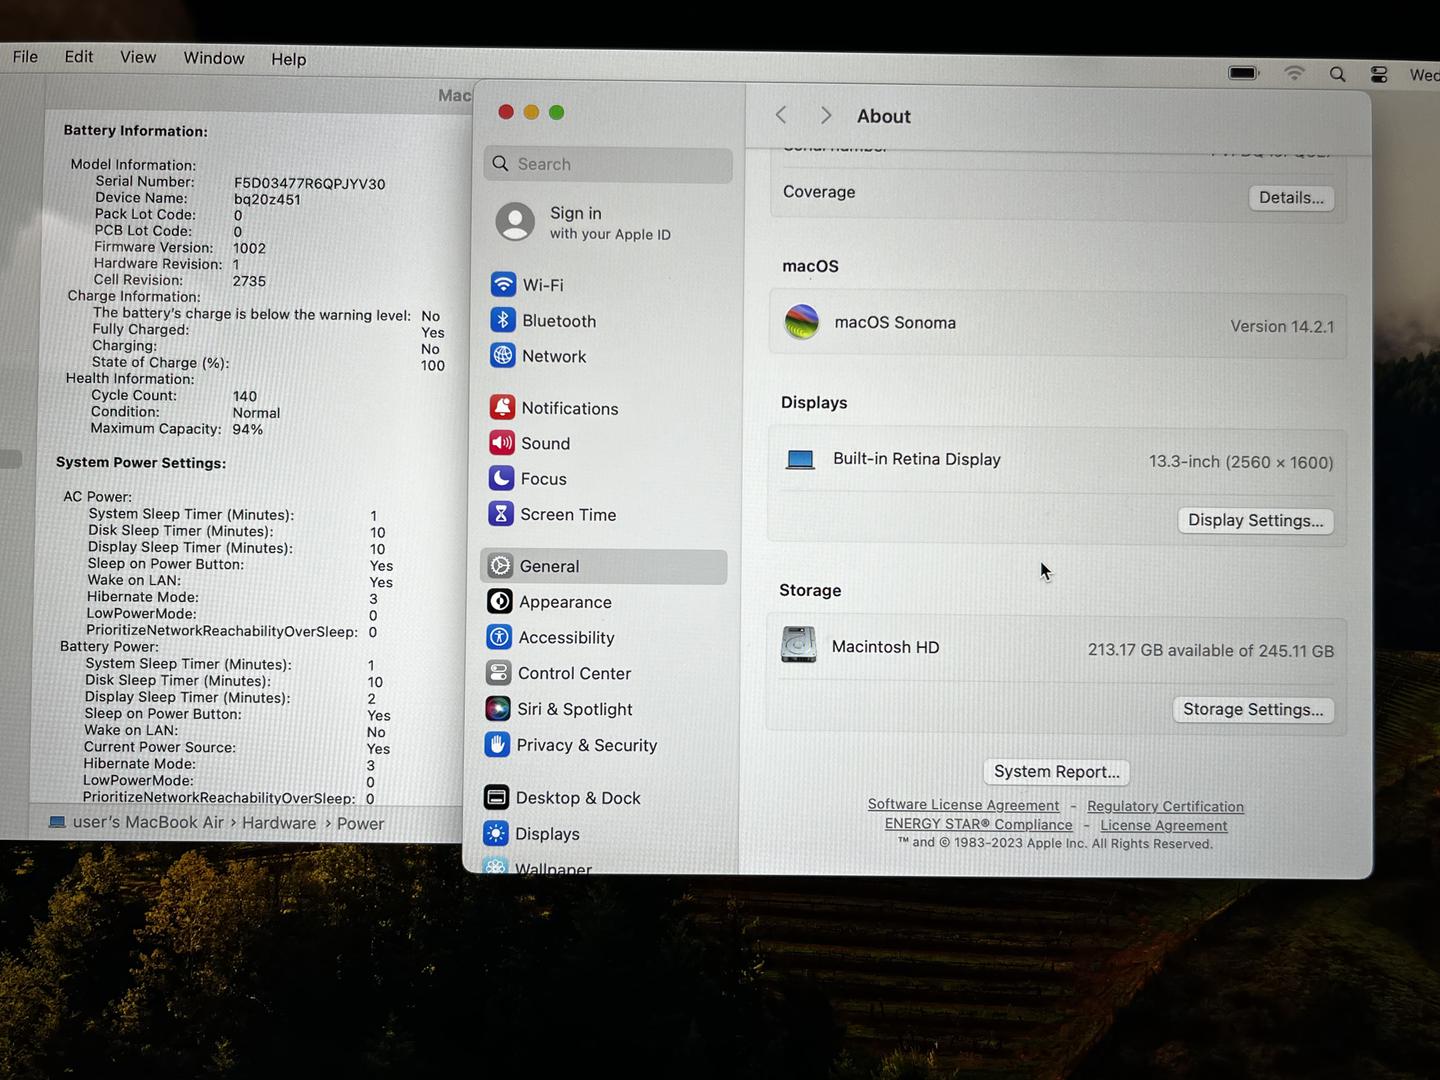
Task: Open Notifications bell icon
Action: 502,407
